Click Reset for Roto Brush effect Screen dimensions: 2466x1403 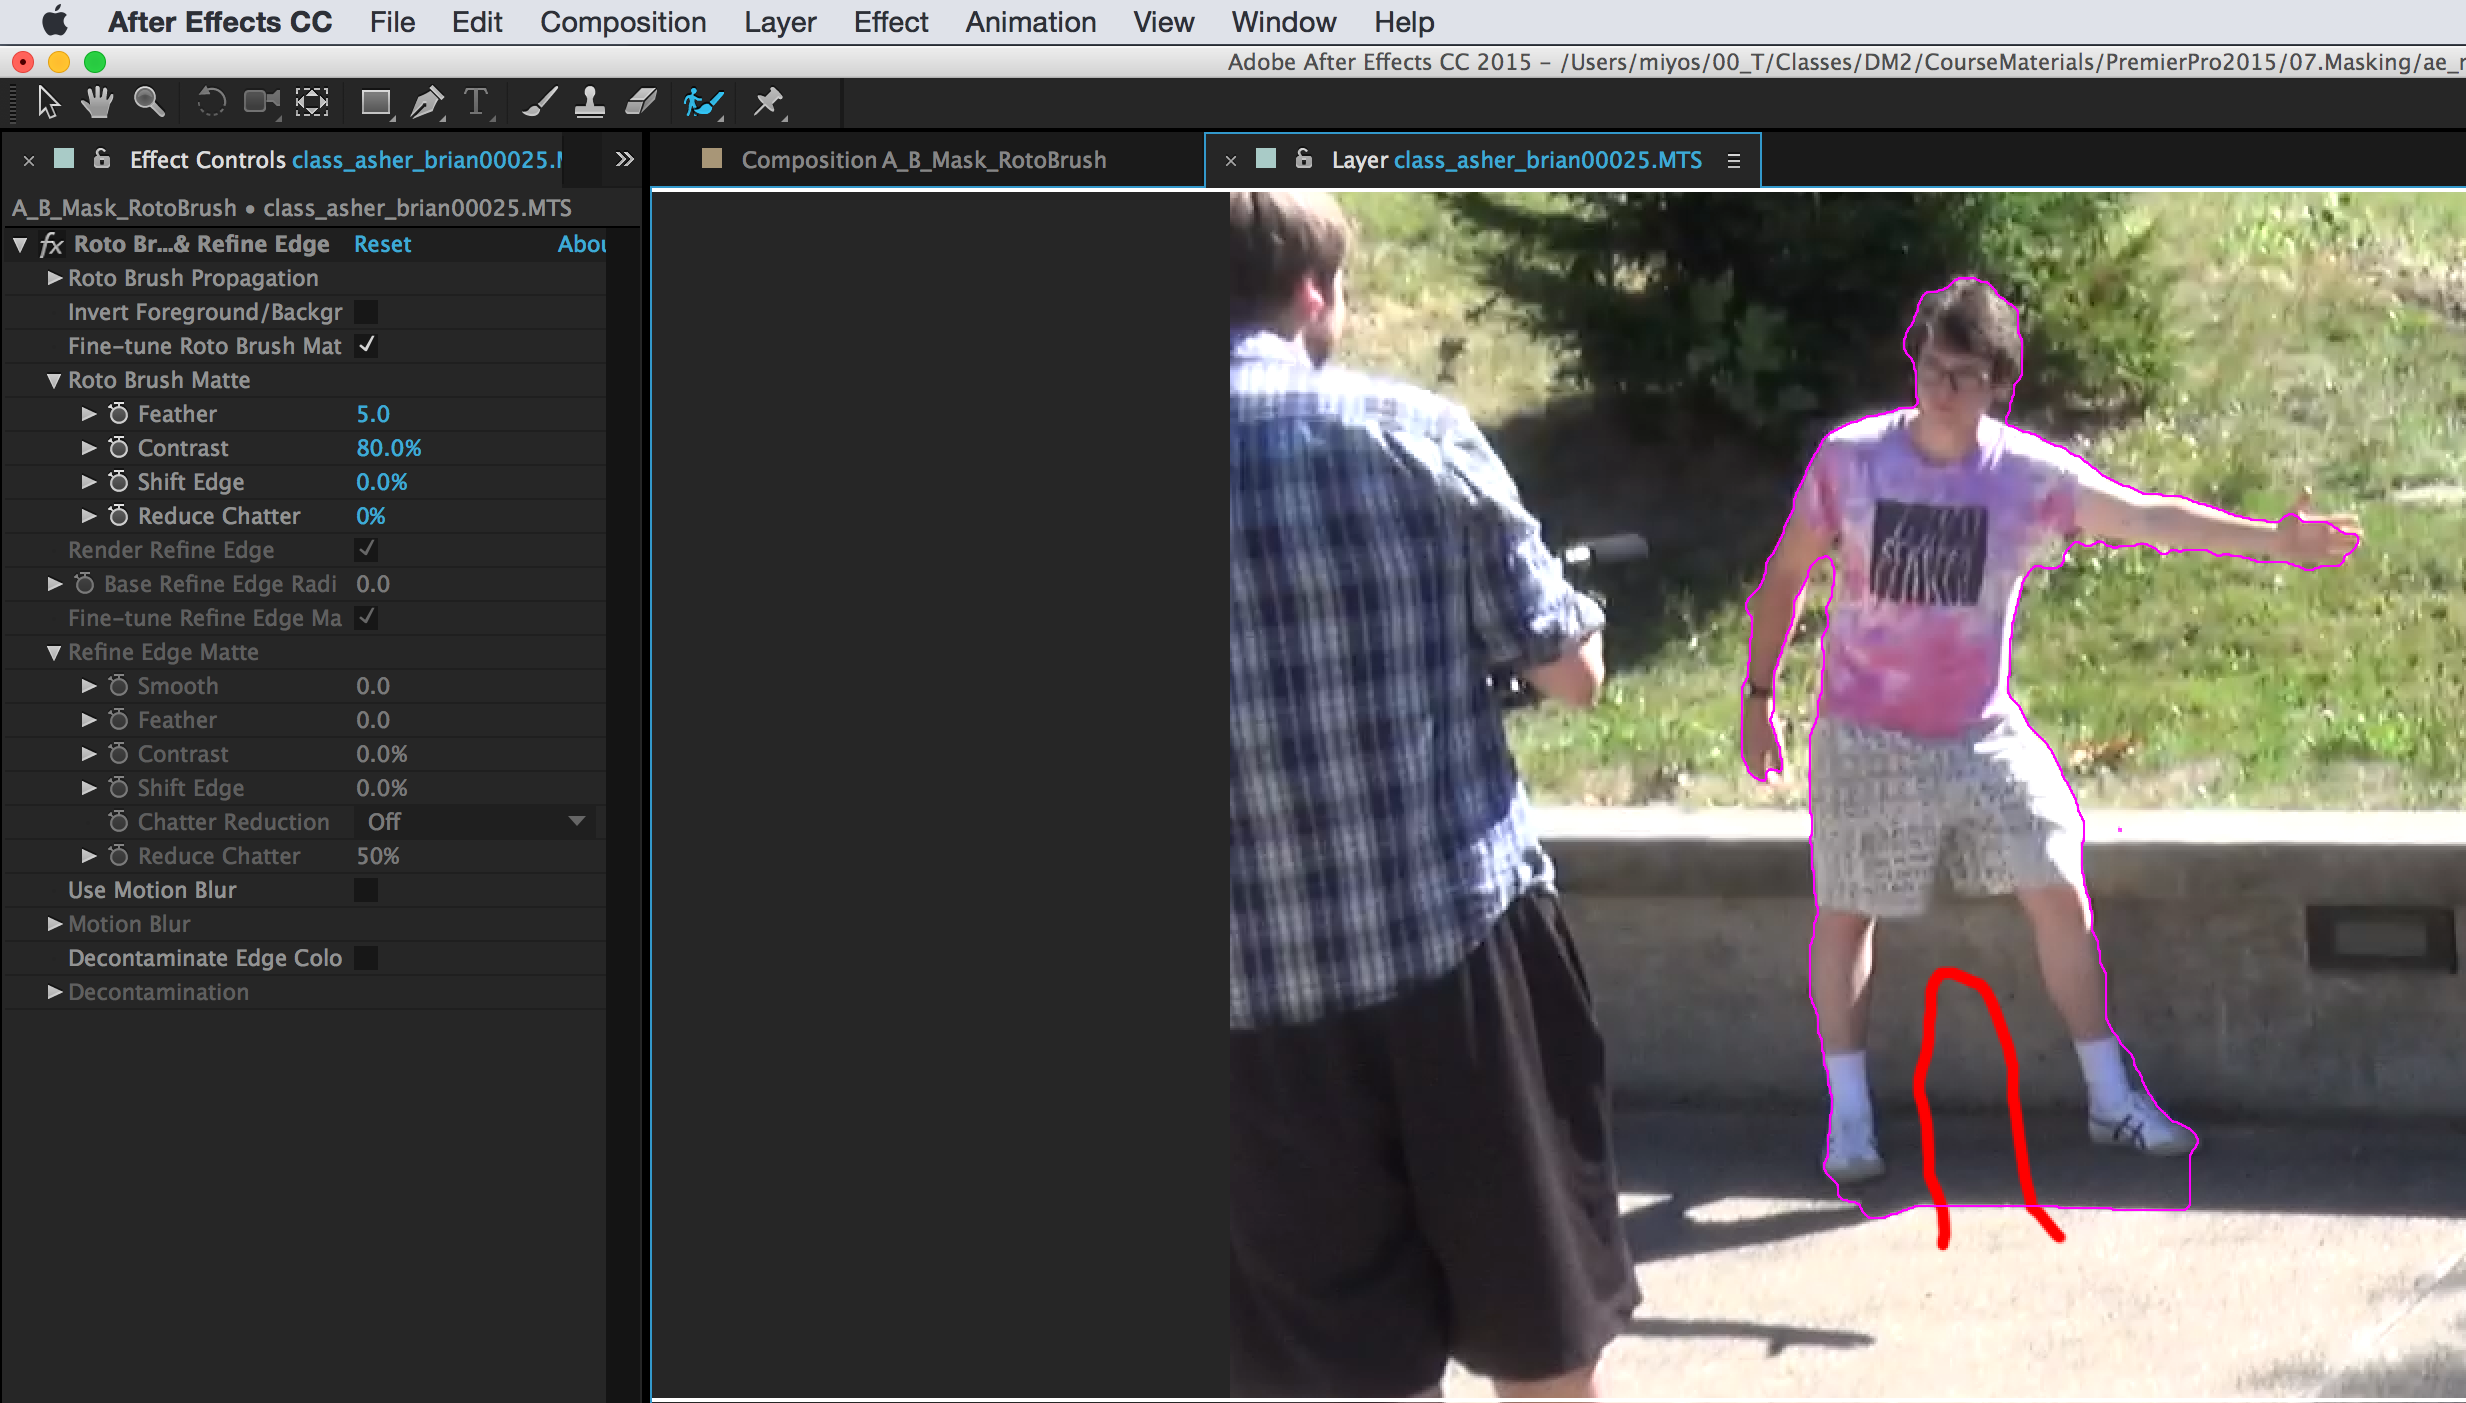pos(382,244)
